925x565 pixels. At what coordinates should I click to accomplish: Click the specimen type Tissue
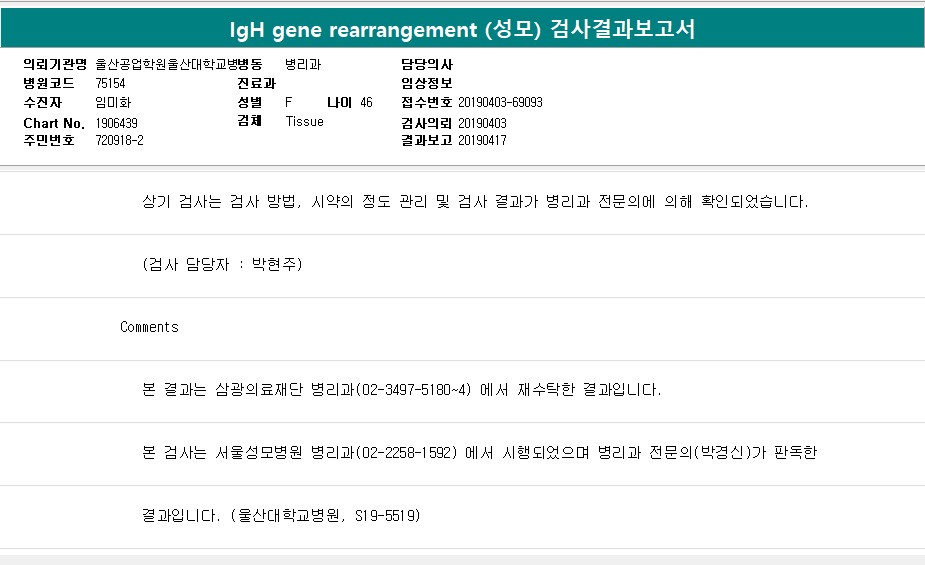(304, 122)
